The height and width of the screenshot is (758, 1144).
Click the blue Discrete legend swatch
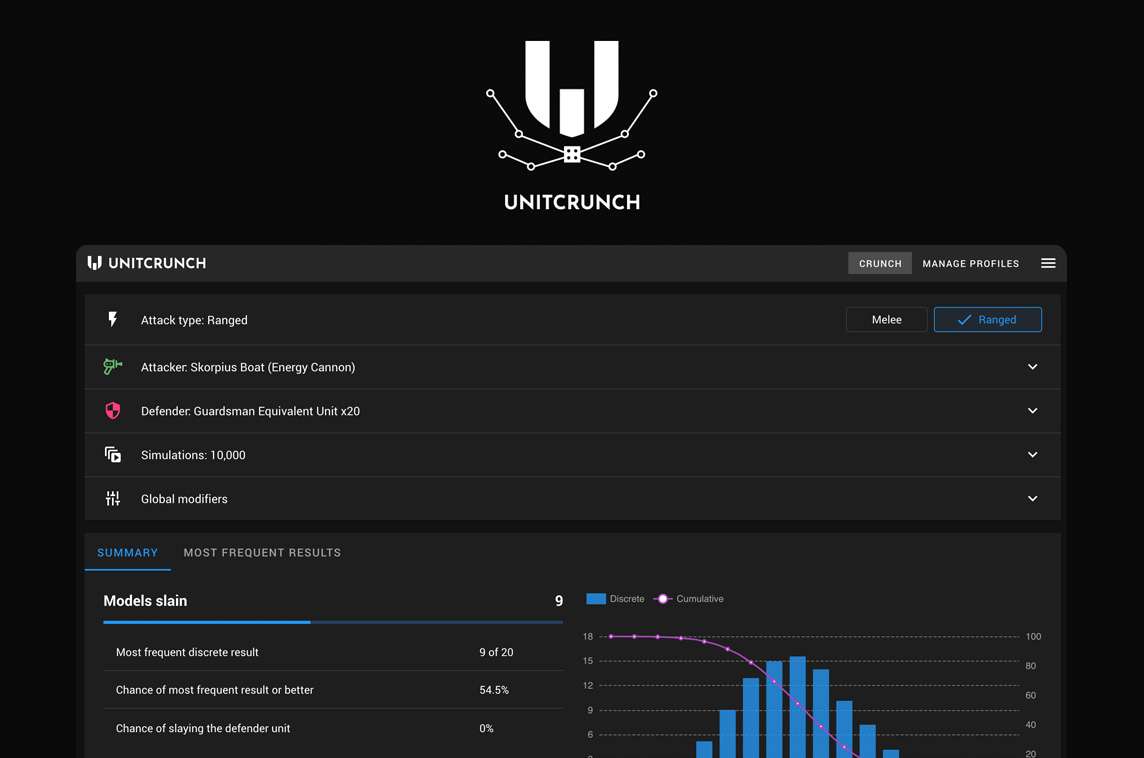pos(596,599)
